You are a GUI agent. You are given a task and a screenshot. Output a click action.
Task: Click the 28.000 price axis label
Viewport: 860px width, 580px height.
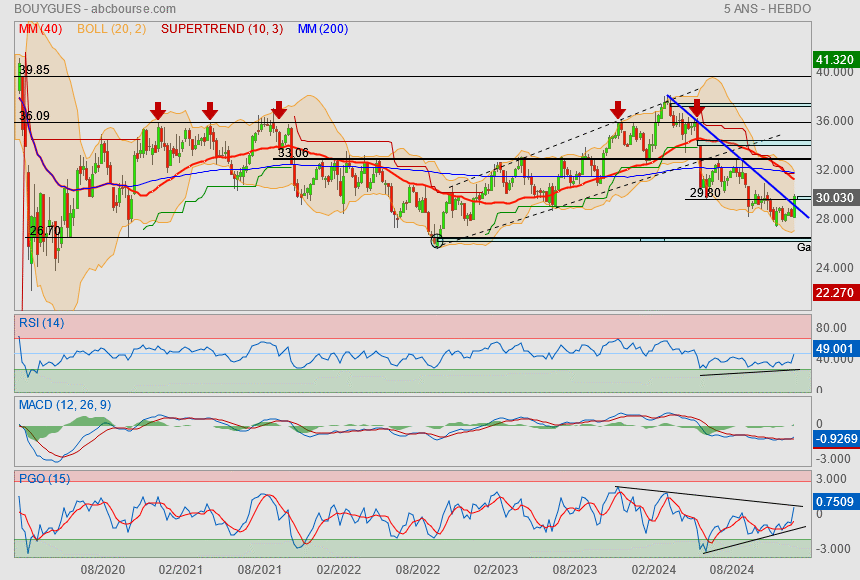click(x=834, y=218)
